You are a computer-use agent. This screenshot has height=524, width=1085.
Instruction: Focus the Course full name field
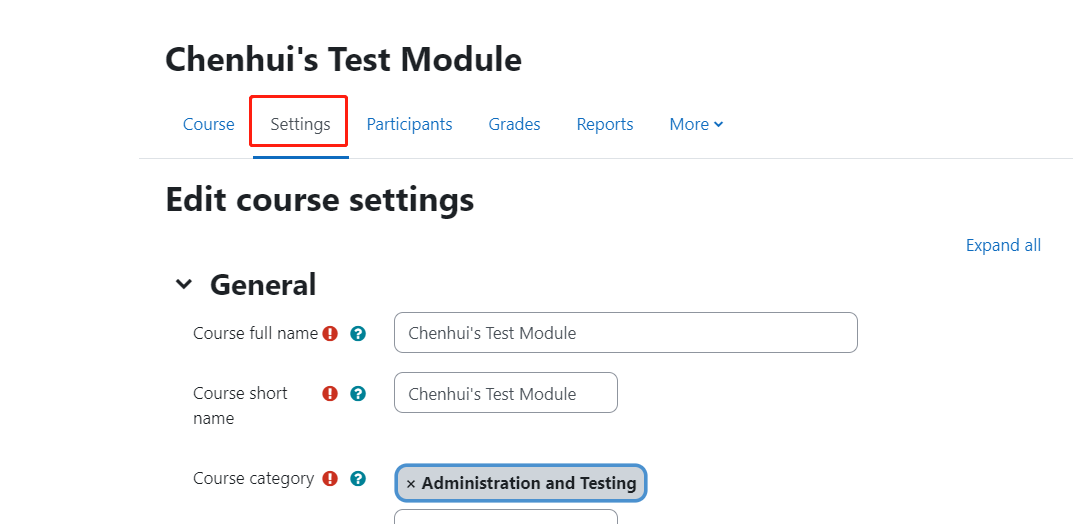[x=625, y=333]
